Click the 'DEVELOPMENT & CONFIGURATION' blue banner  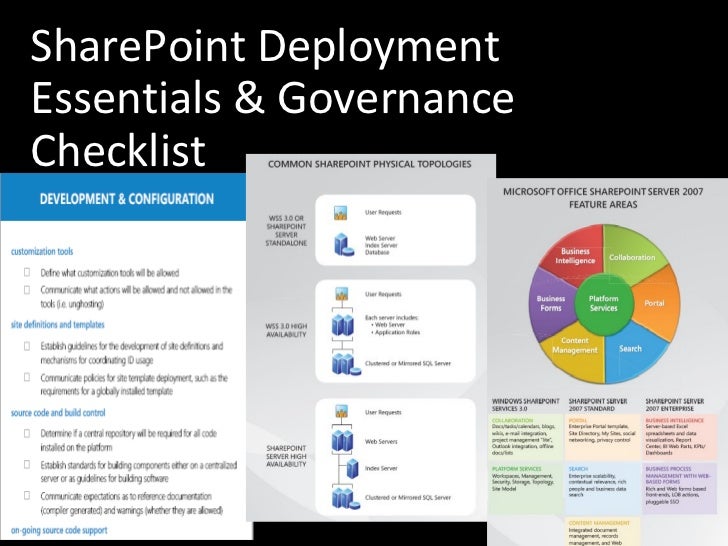pyautogui.click(x=123, y=199)
